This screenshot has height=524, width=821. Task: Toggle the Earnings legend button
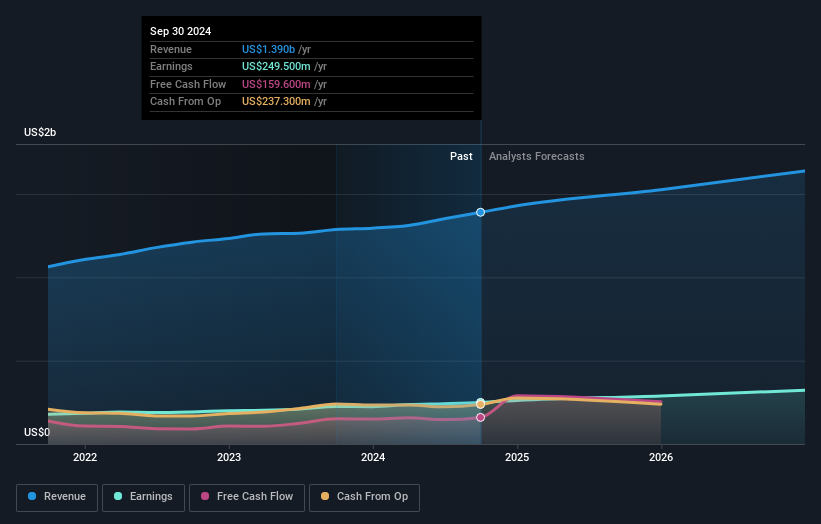click(143, 497)
